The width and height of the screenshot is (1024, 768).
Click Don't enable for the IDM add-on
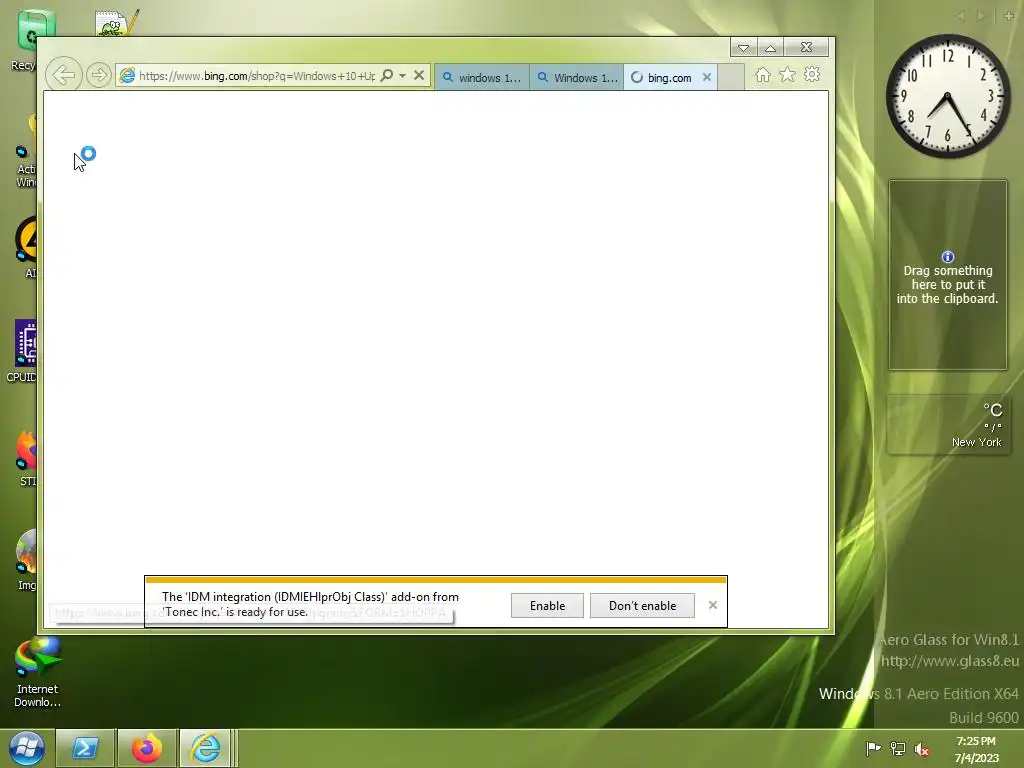(x=643, y=605)
